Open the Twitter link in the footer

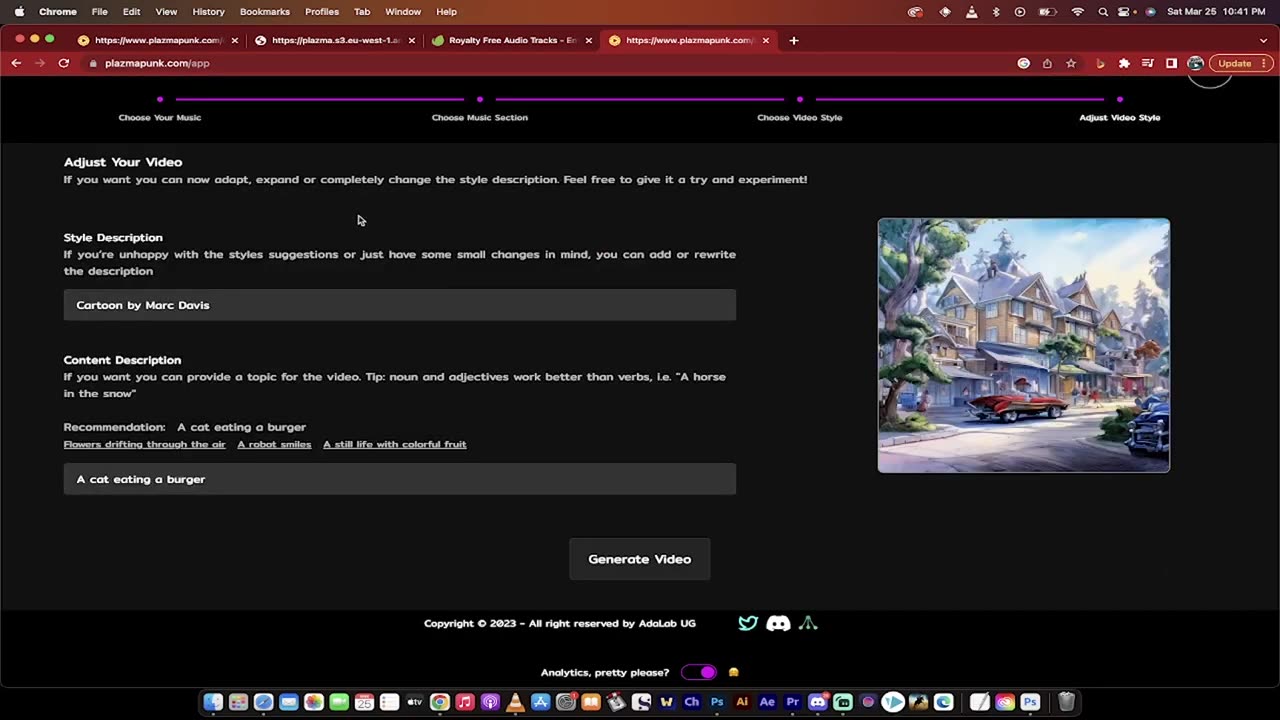pos(748,623)
